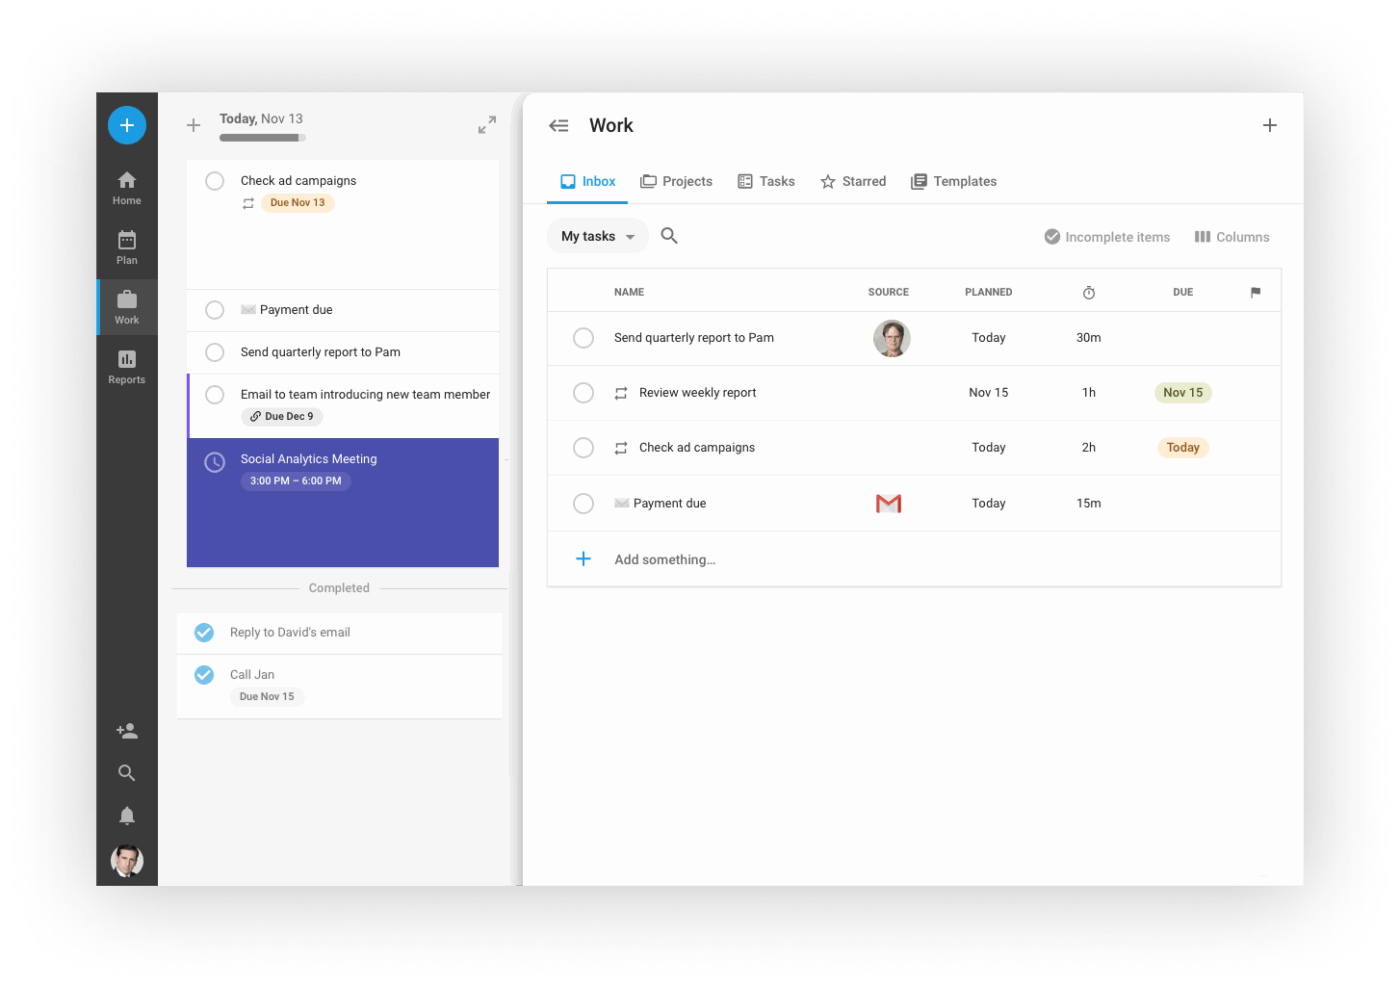Uncheck the completed Call Jan task
Viewport: 1400px width, 986px height.
point(203,674)
